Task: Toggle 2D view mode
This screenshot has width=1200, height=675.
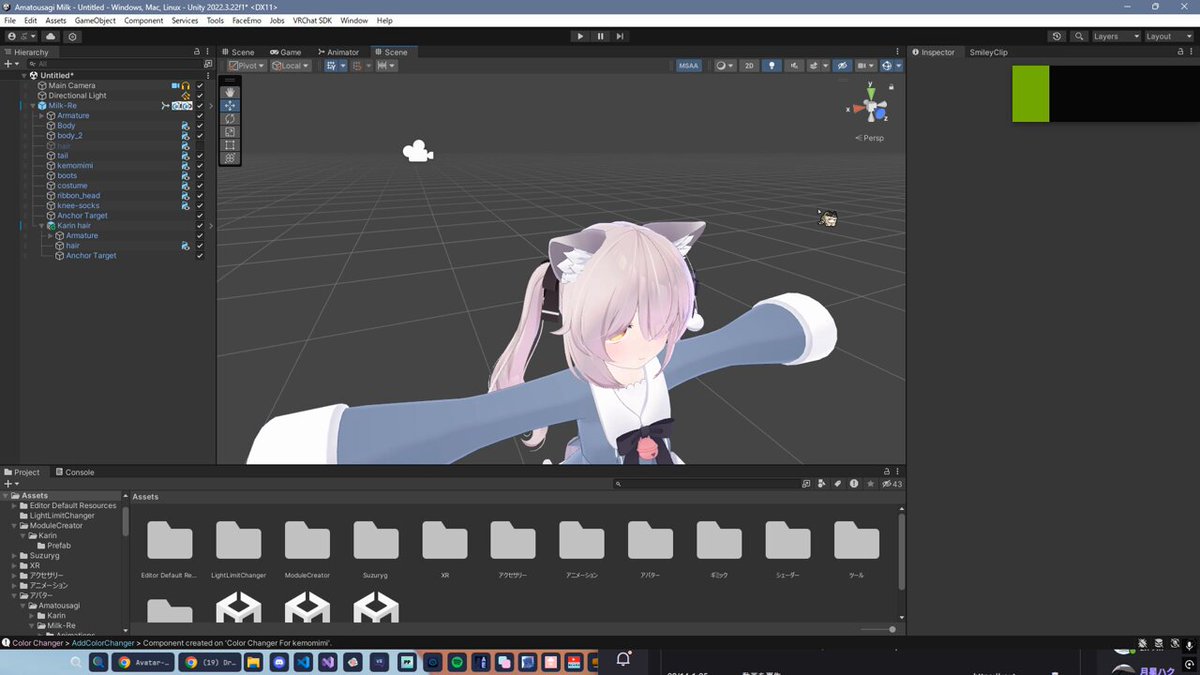Action: point(748,65)
